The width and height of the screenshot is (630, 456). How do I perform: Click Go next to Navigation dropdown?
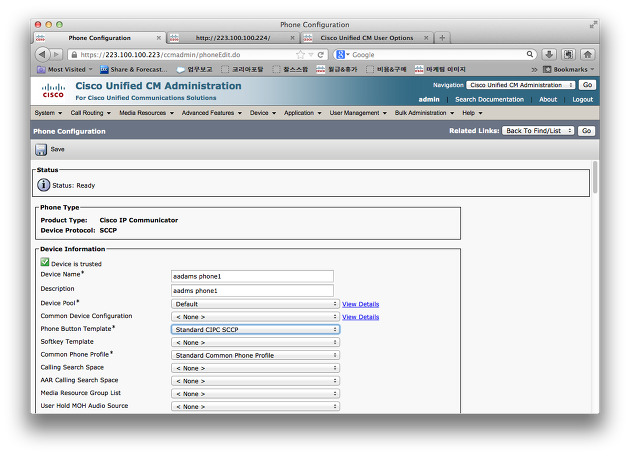point(587,85)
